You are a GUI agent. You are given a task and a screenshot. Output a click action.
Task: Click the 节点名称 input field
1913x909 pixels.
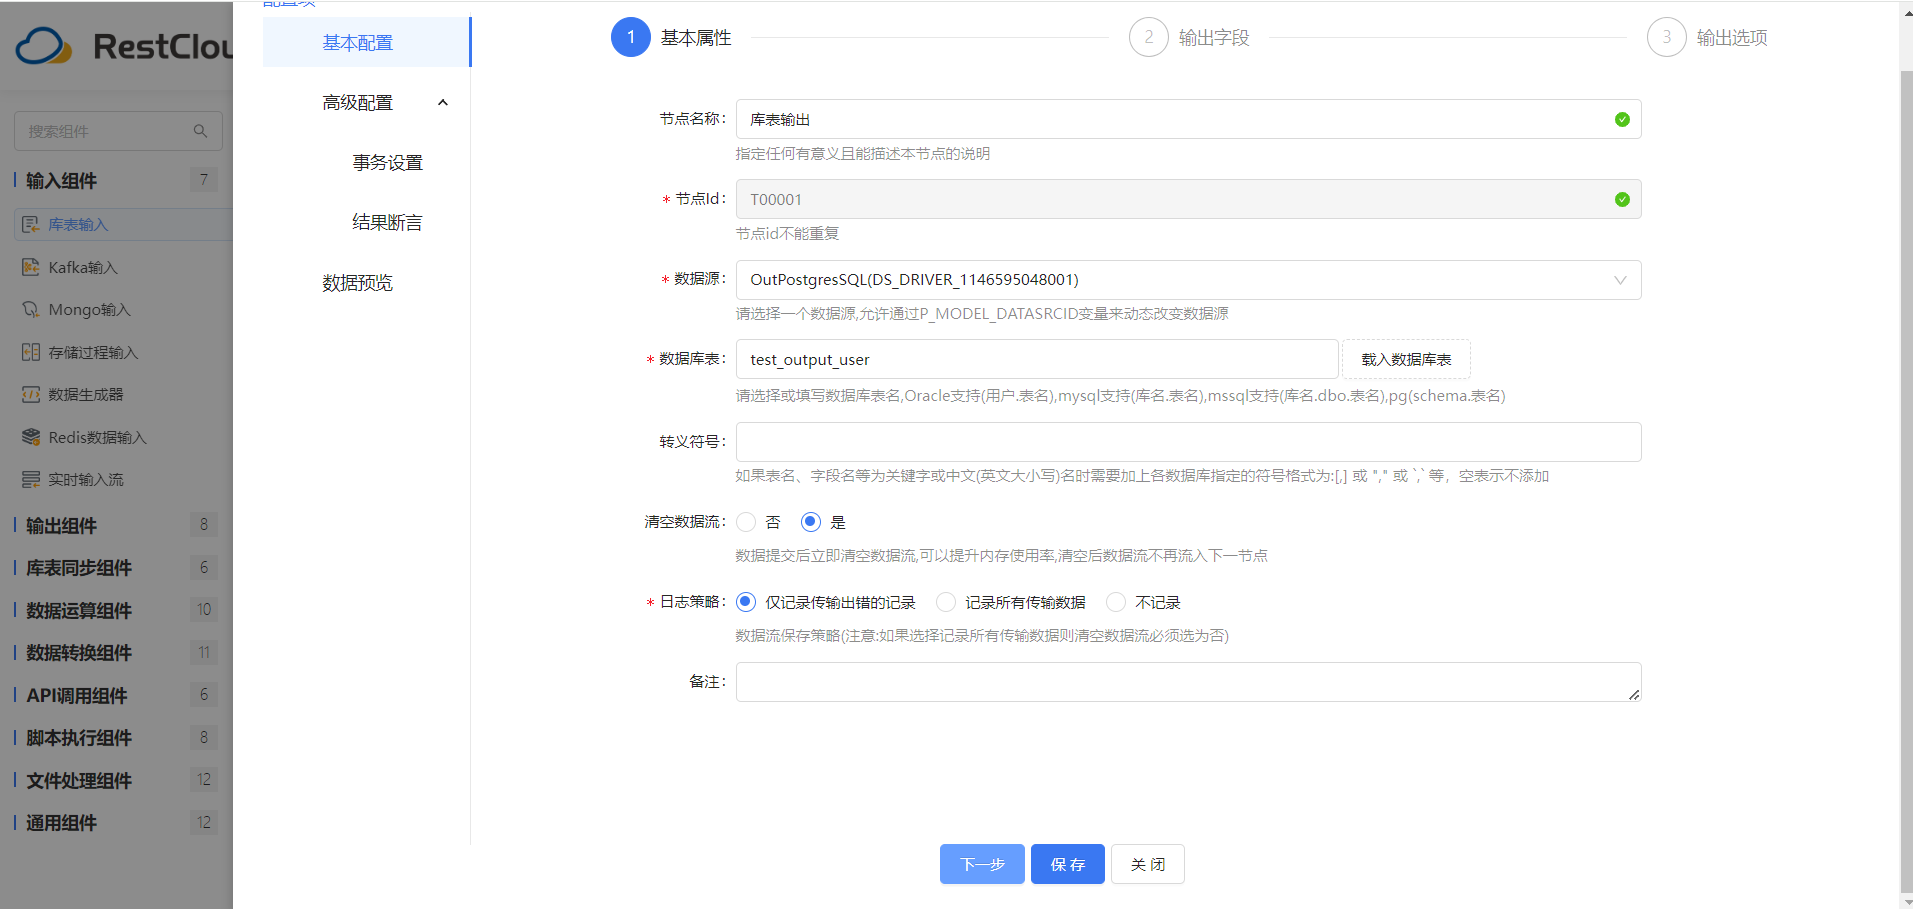pyautogui.click(x=1188, y=119)
